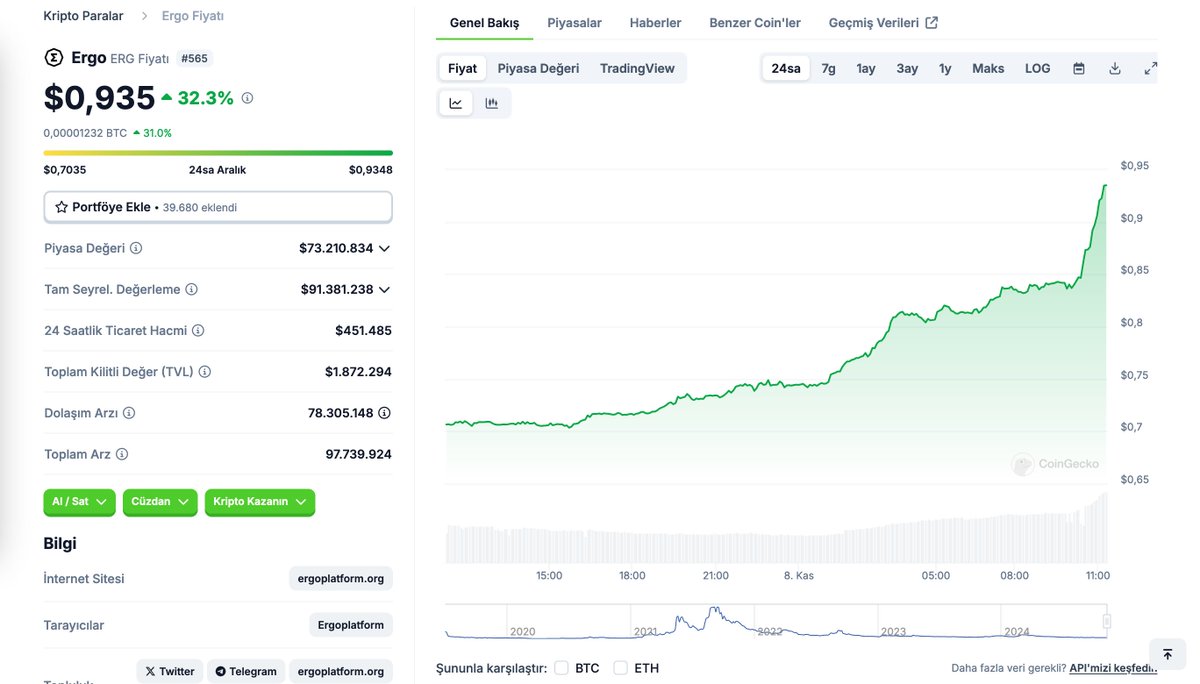This screenshot has height=684, width=1200.
Task: Open the calendar date range picker
Action: (1079, 68)
